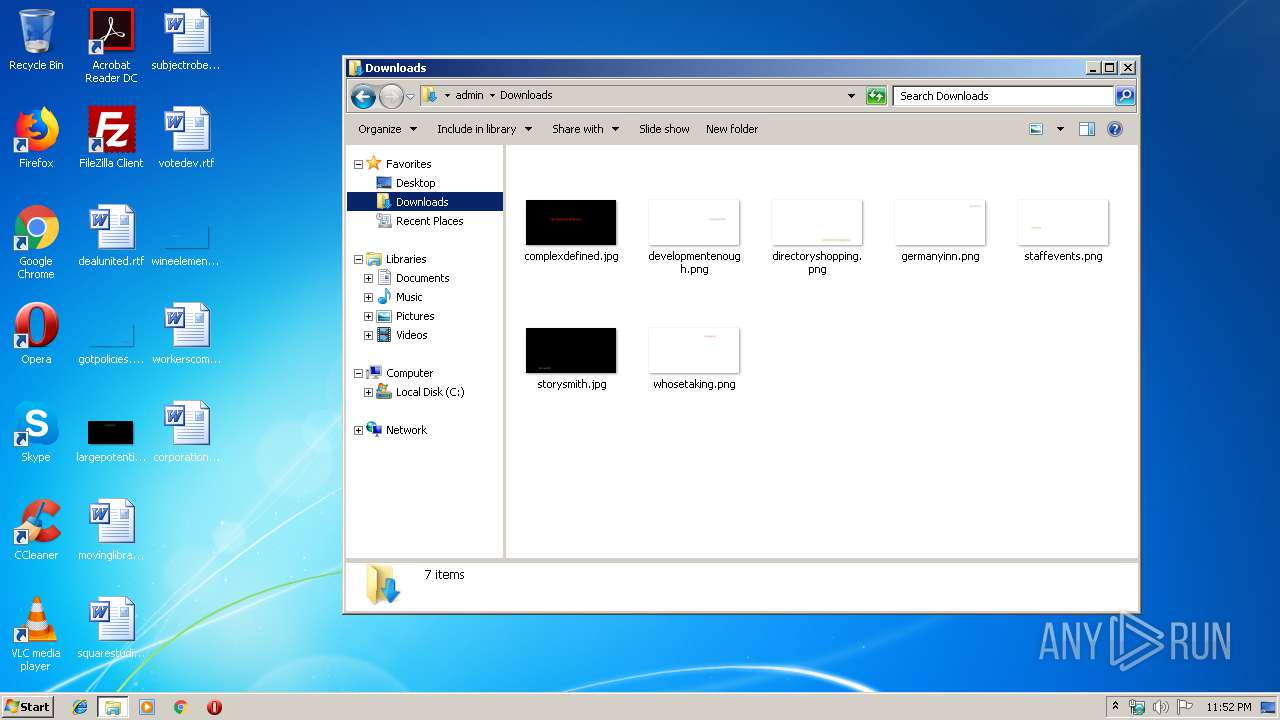Open Include in library dropdown
The image size is (1280, 720).
[484, 129]
